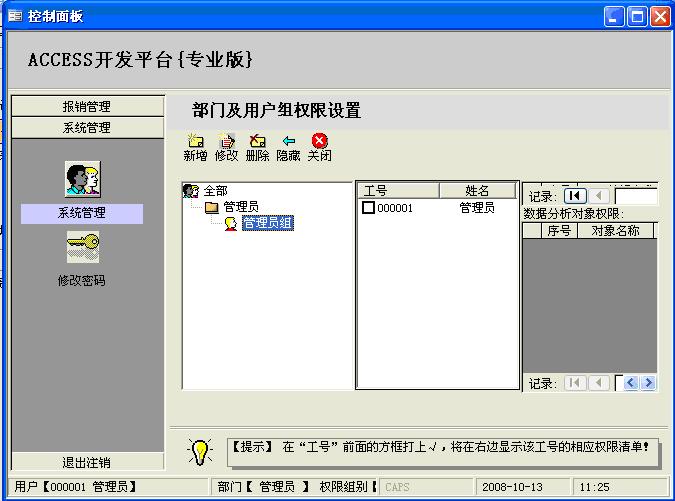Viewport: 675px width, 501px height.
Task: Click the 隐藏 (hide) arrow icon
Action: (288, 141)
